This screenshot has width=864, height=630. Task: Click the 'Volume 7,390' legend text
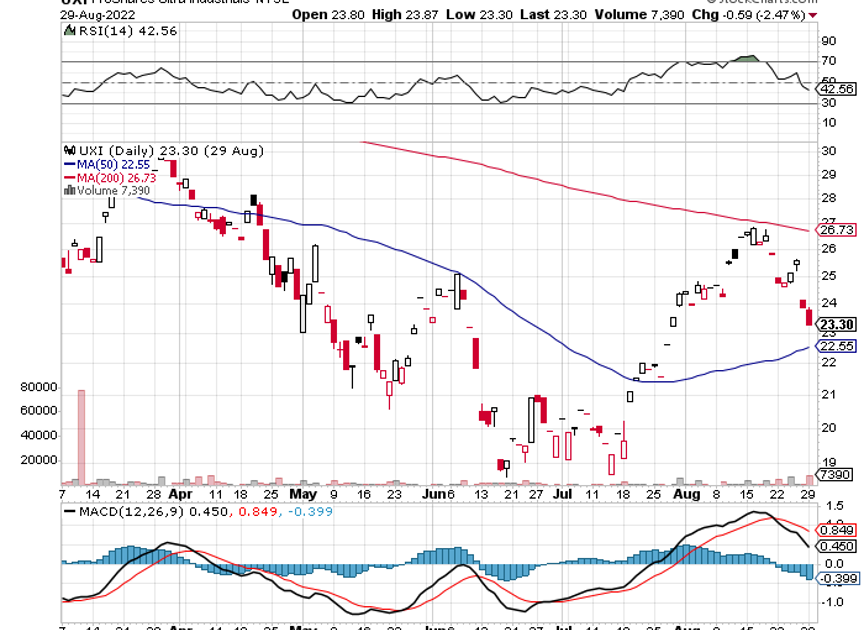point(114,191)
